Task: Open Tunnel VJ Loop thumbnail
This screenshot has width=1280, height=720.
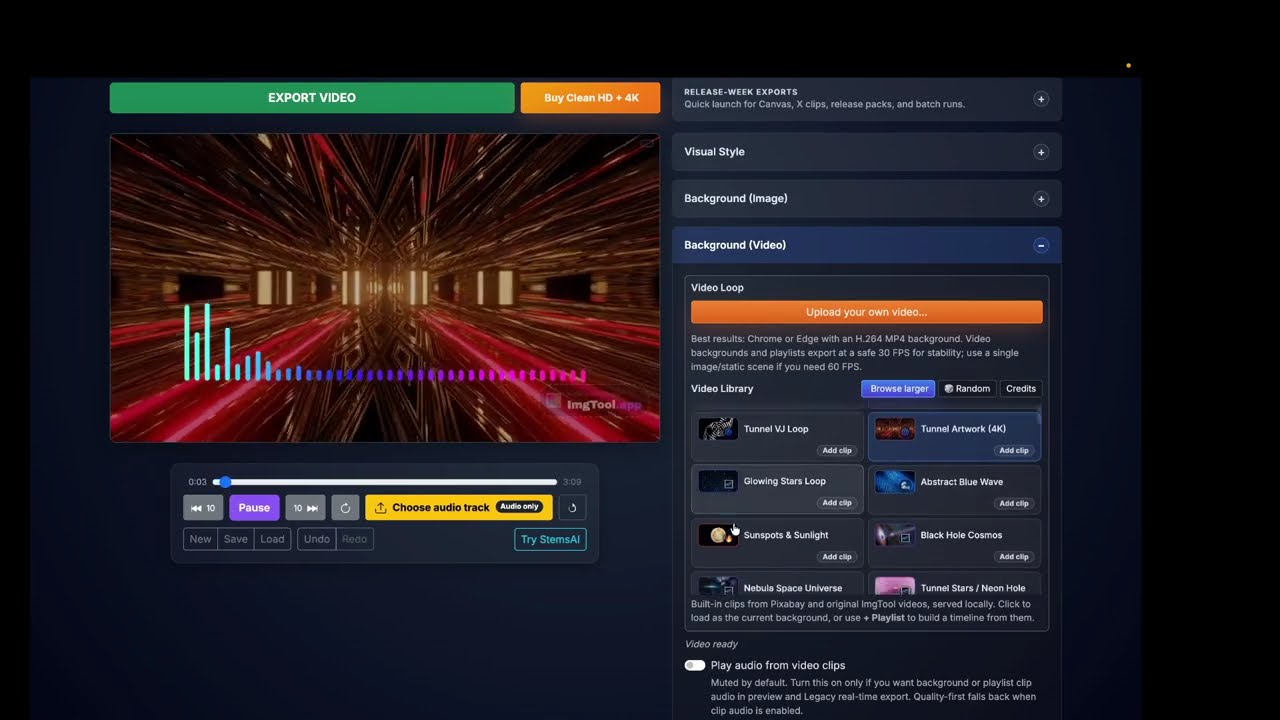Action: [x=718, y=429]
